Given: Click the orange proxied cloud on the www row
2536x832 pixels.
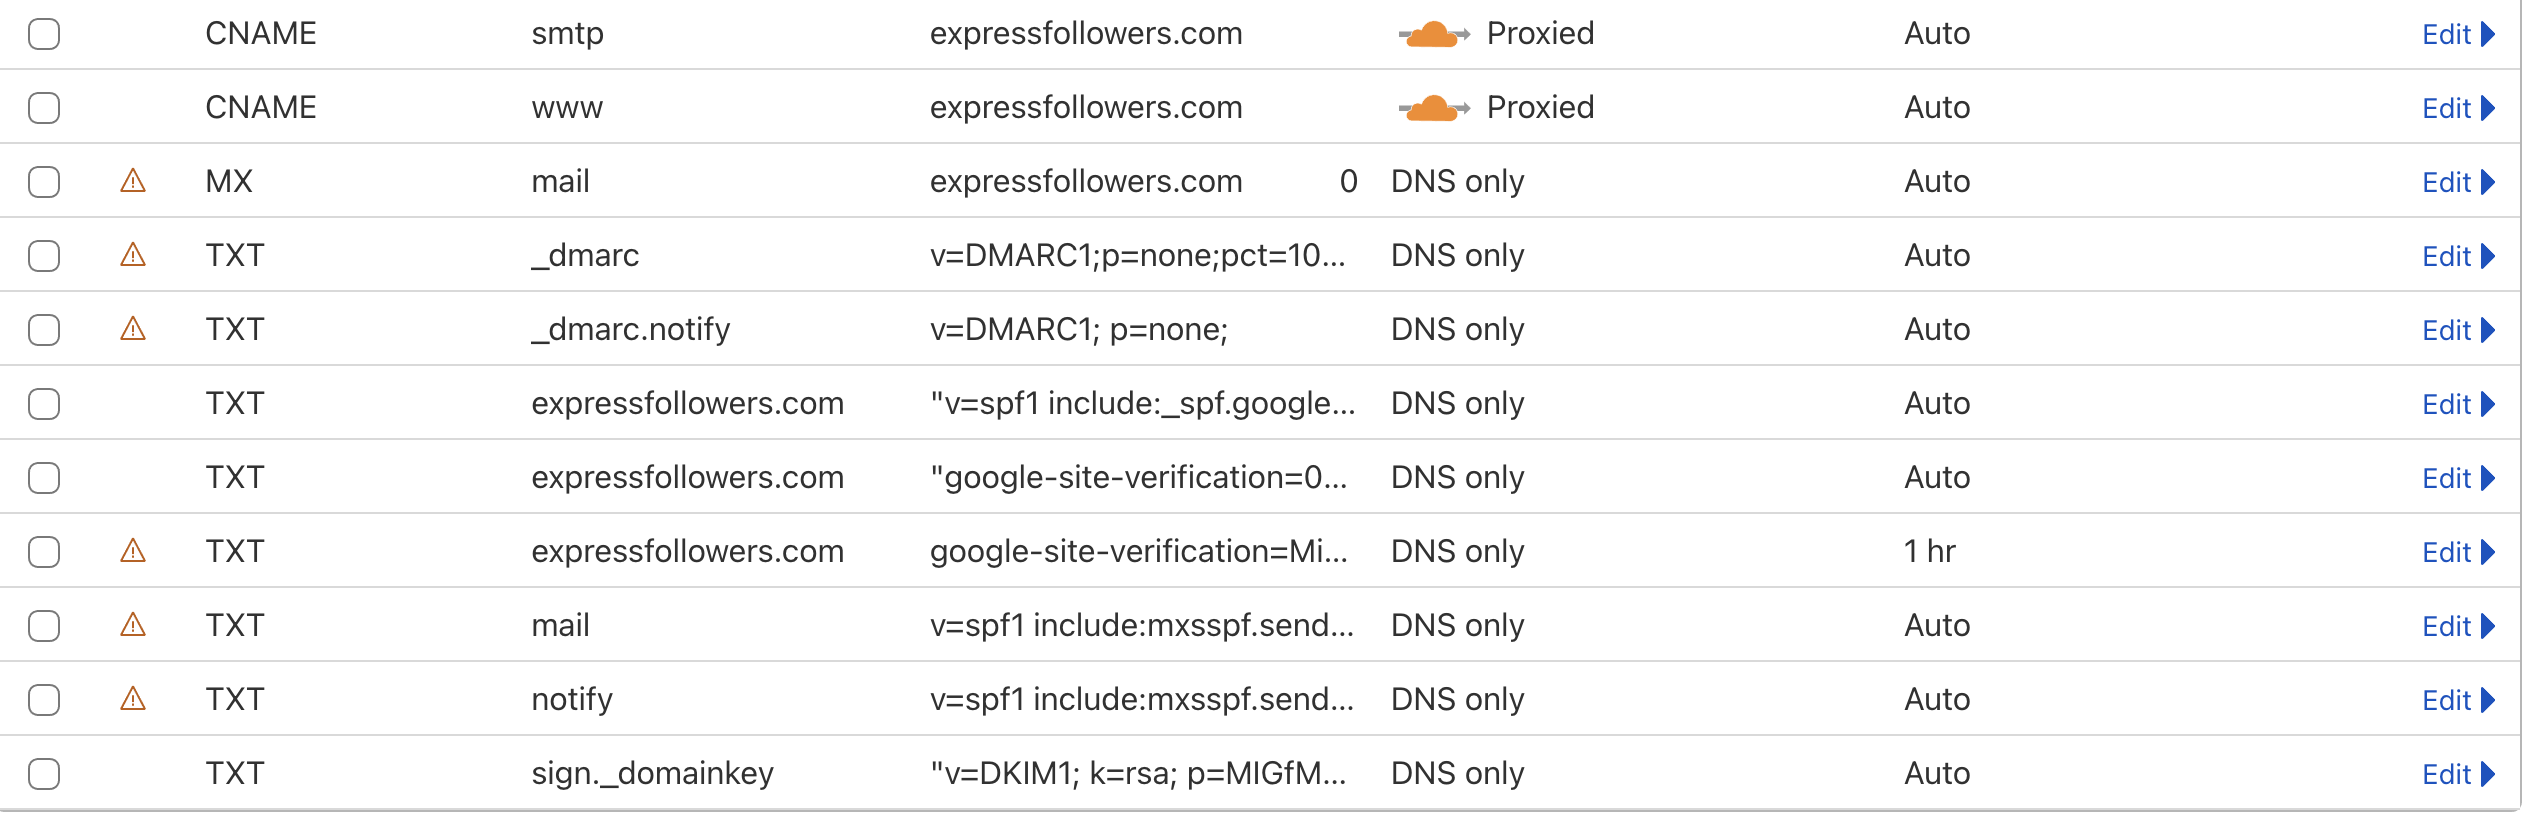Looking at the screenshot, I should [1433, 108].
